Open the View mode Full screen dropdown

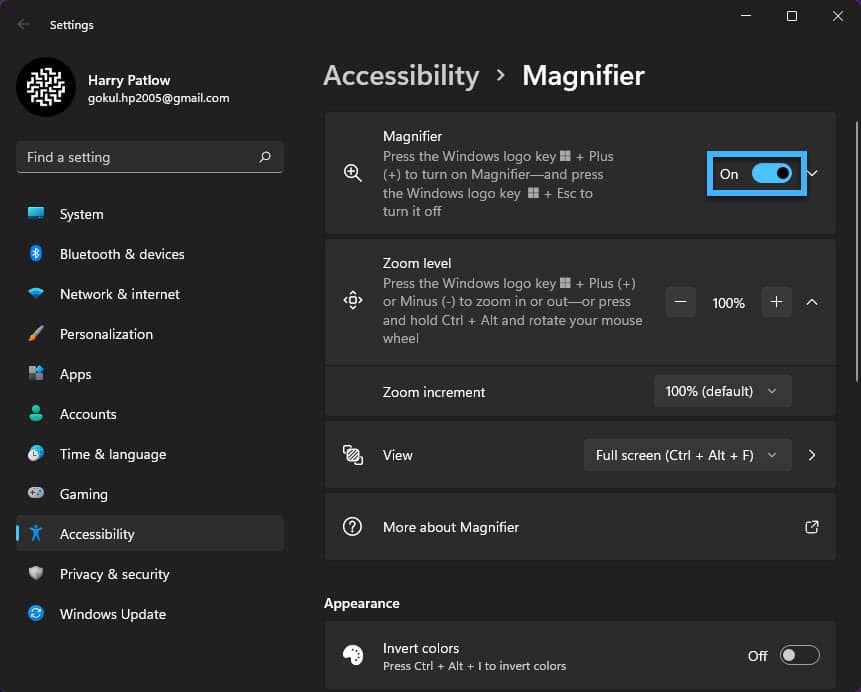click(x=687, y=455)
